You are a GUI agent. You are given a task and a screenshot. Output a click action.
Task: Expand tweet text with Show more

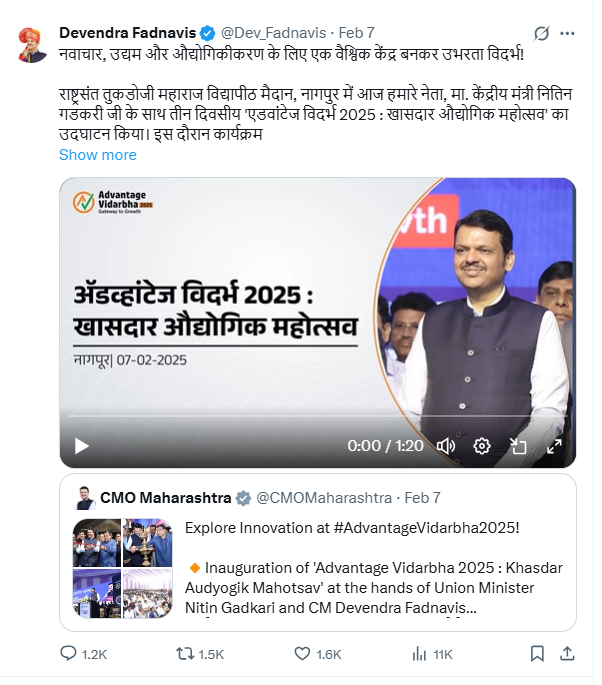point(98,155)
